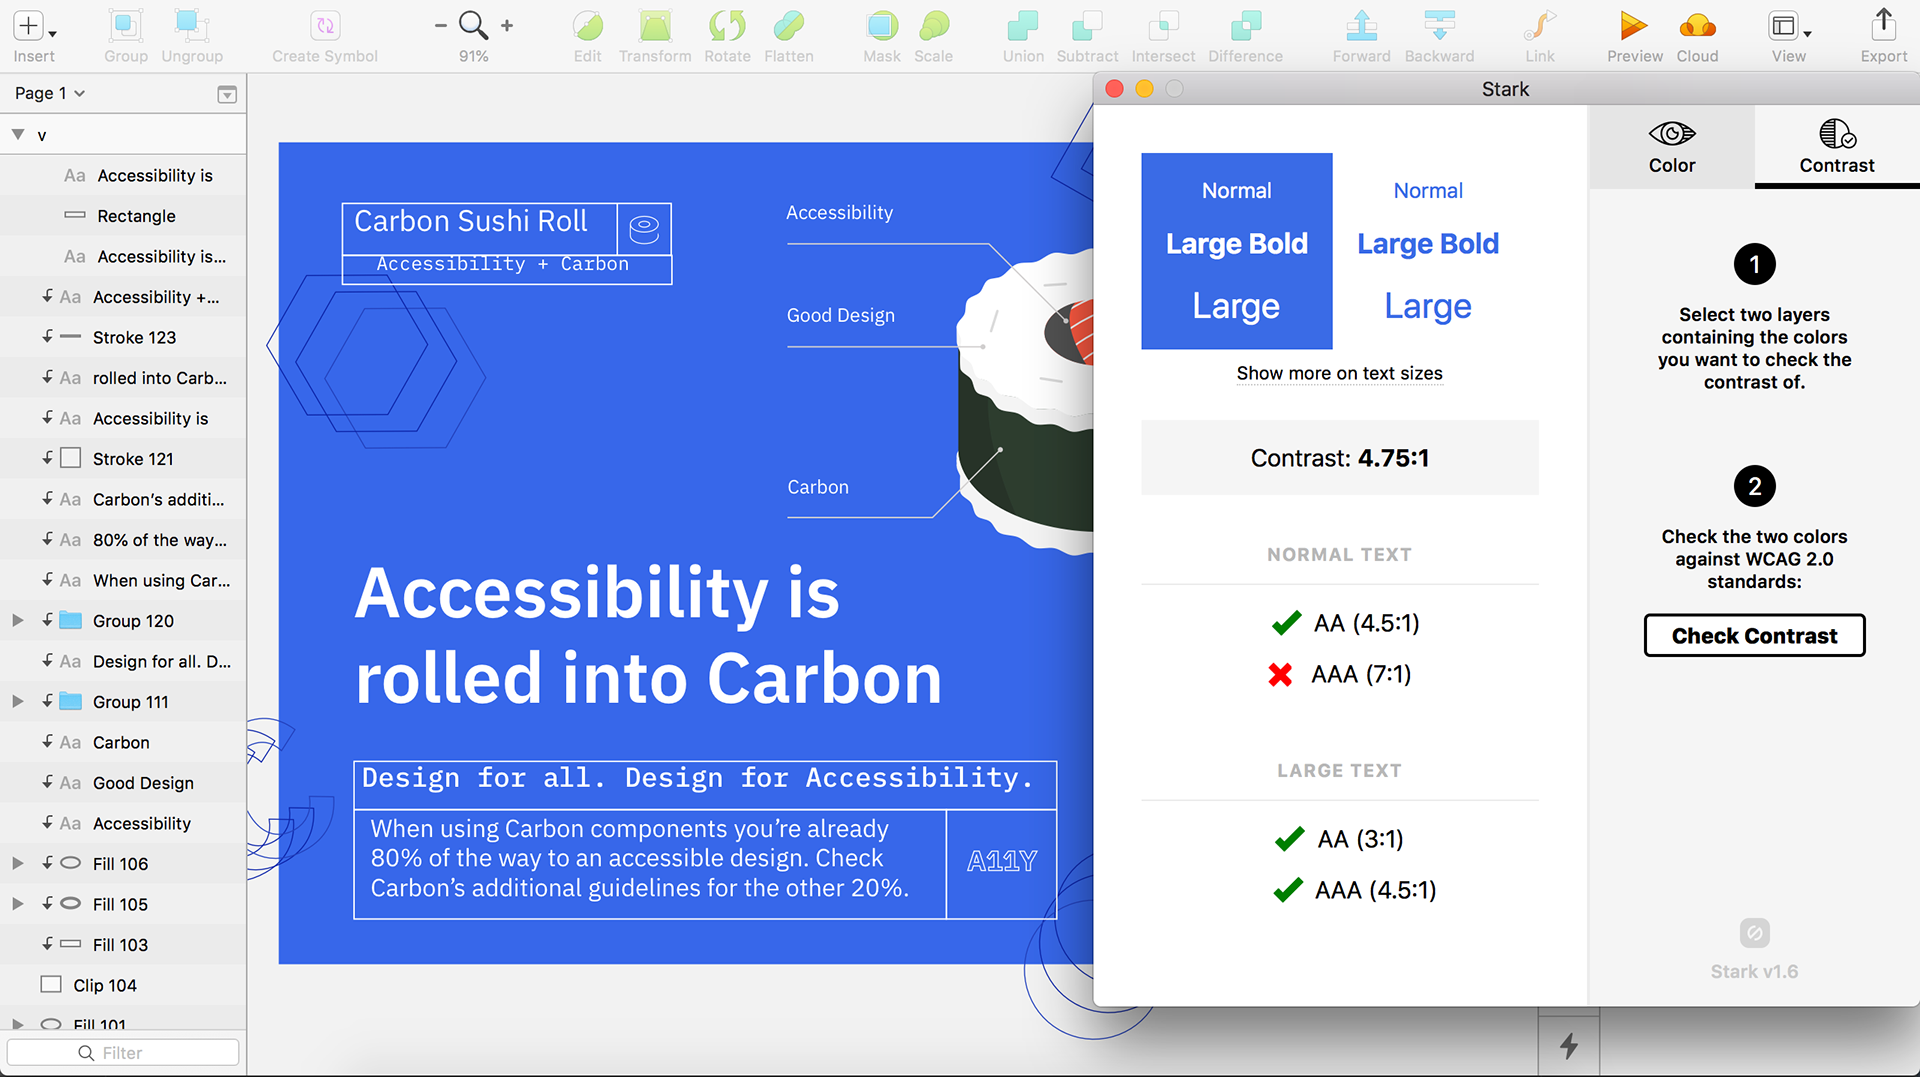
Task: Select the Rectangle layer
Action: (x=123, y=215)
